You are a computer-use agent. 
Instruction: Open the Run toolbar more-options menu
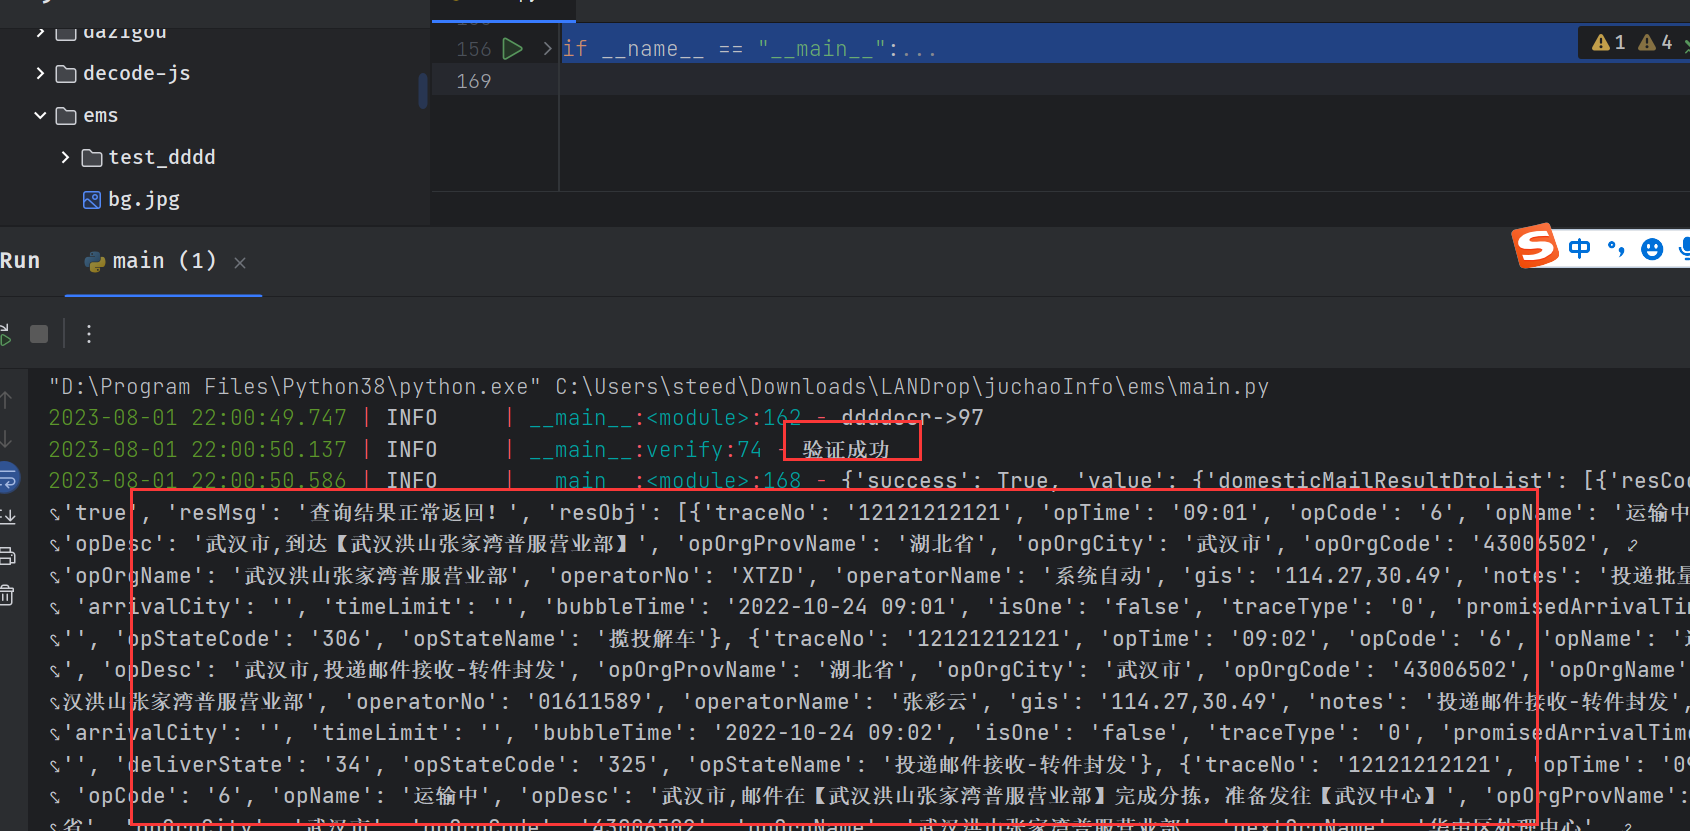coord(89,334)
